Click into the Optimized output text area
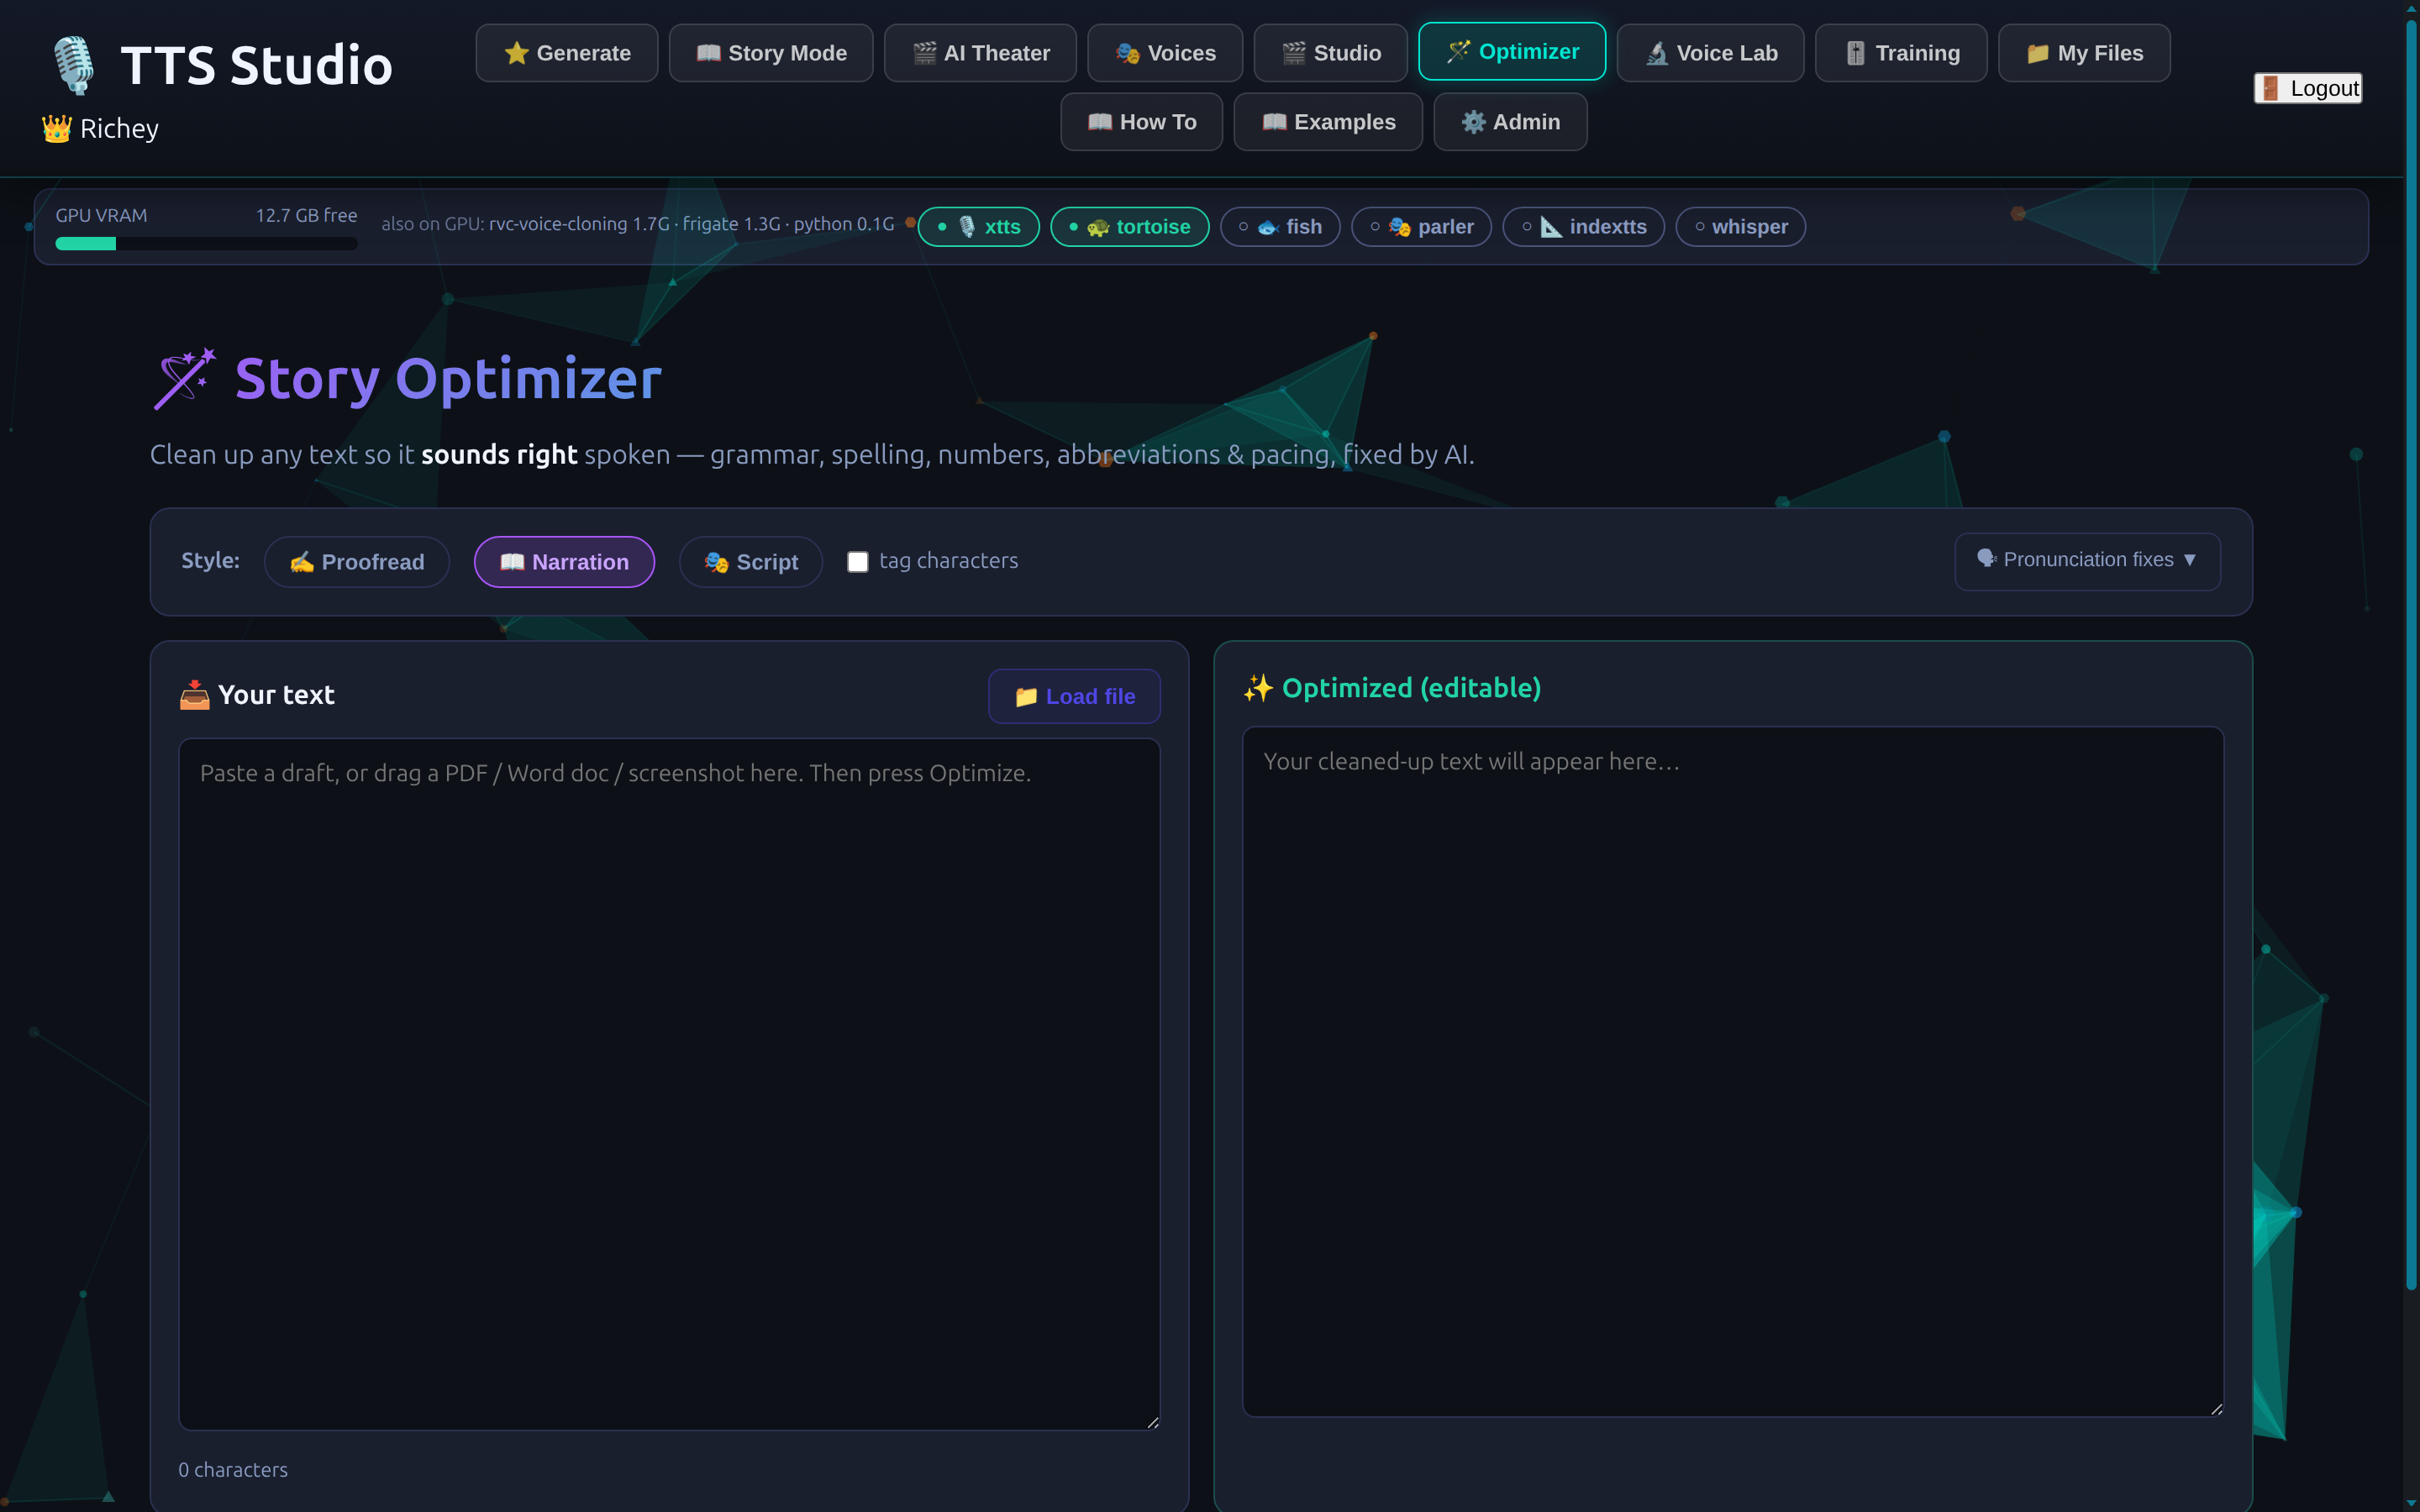Image resolution: width=2420 pixels, height=1512 pixels. (1732, 1072)
